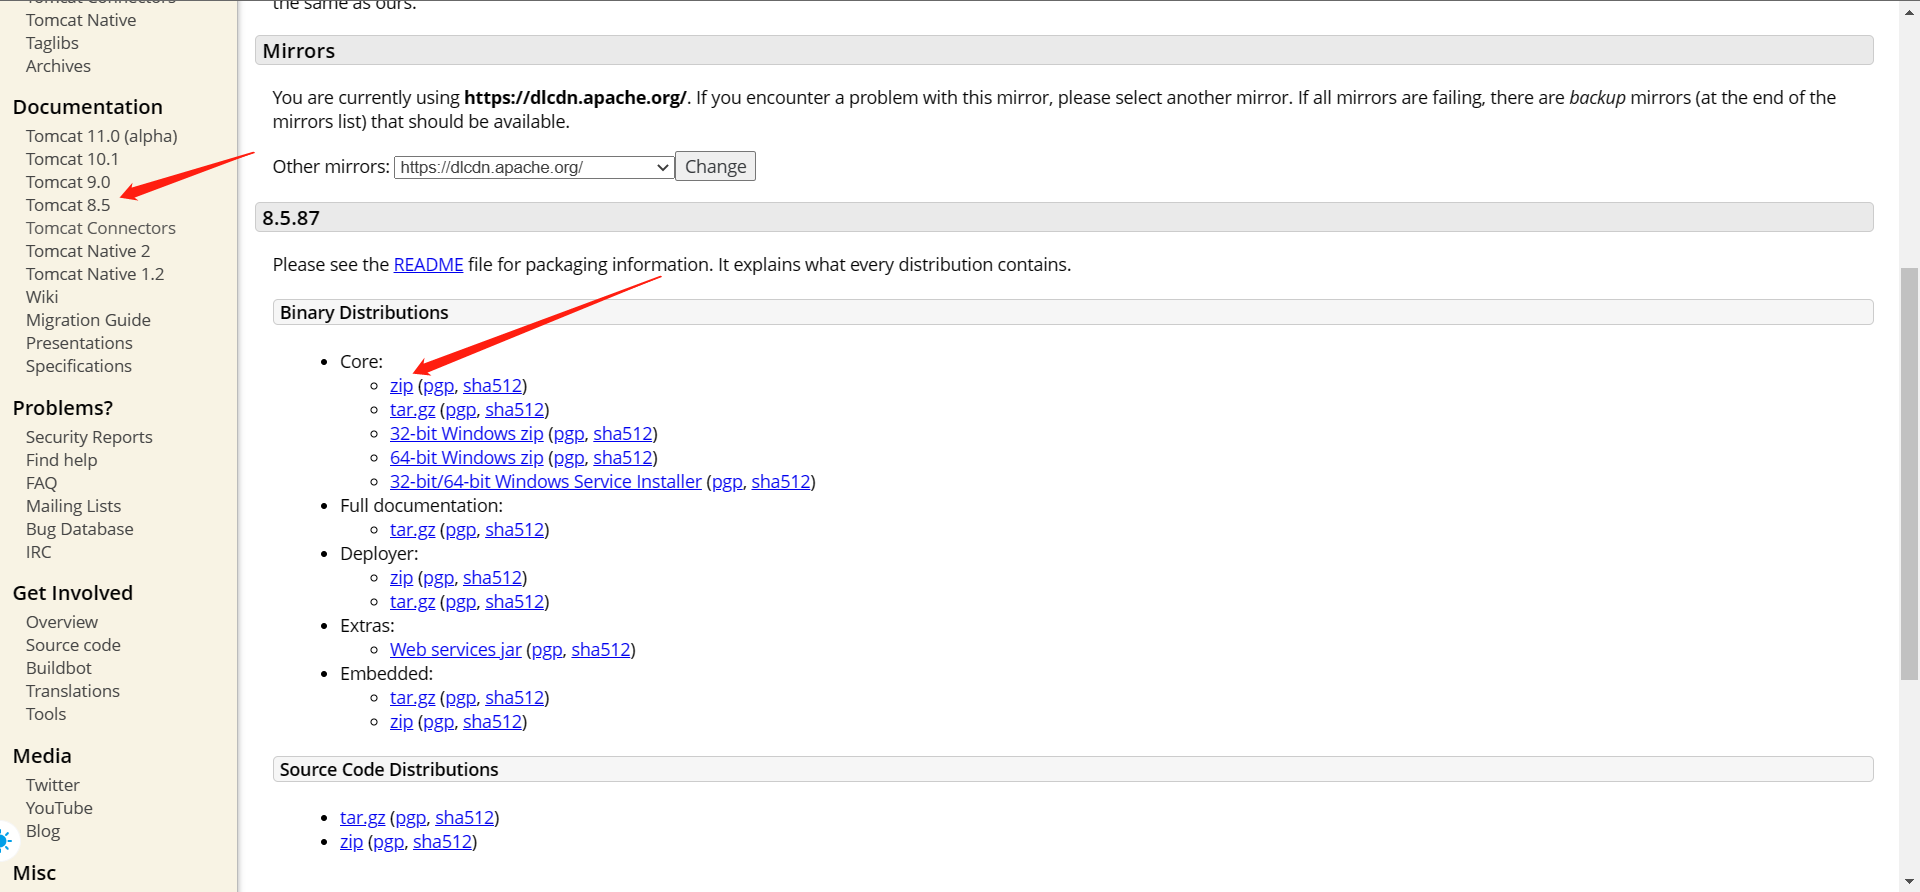Open Tomcat Native 2 documentation
Screen dimensions: 1920x892
88,251
